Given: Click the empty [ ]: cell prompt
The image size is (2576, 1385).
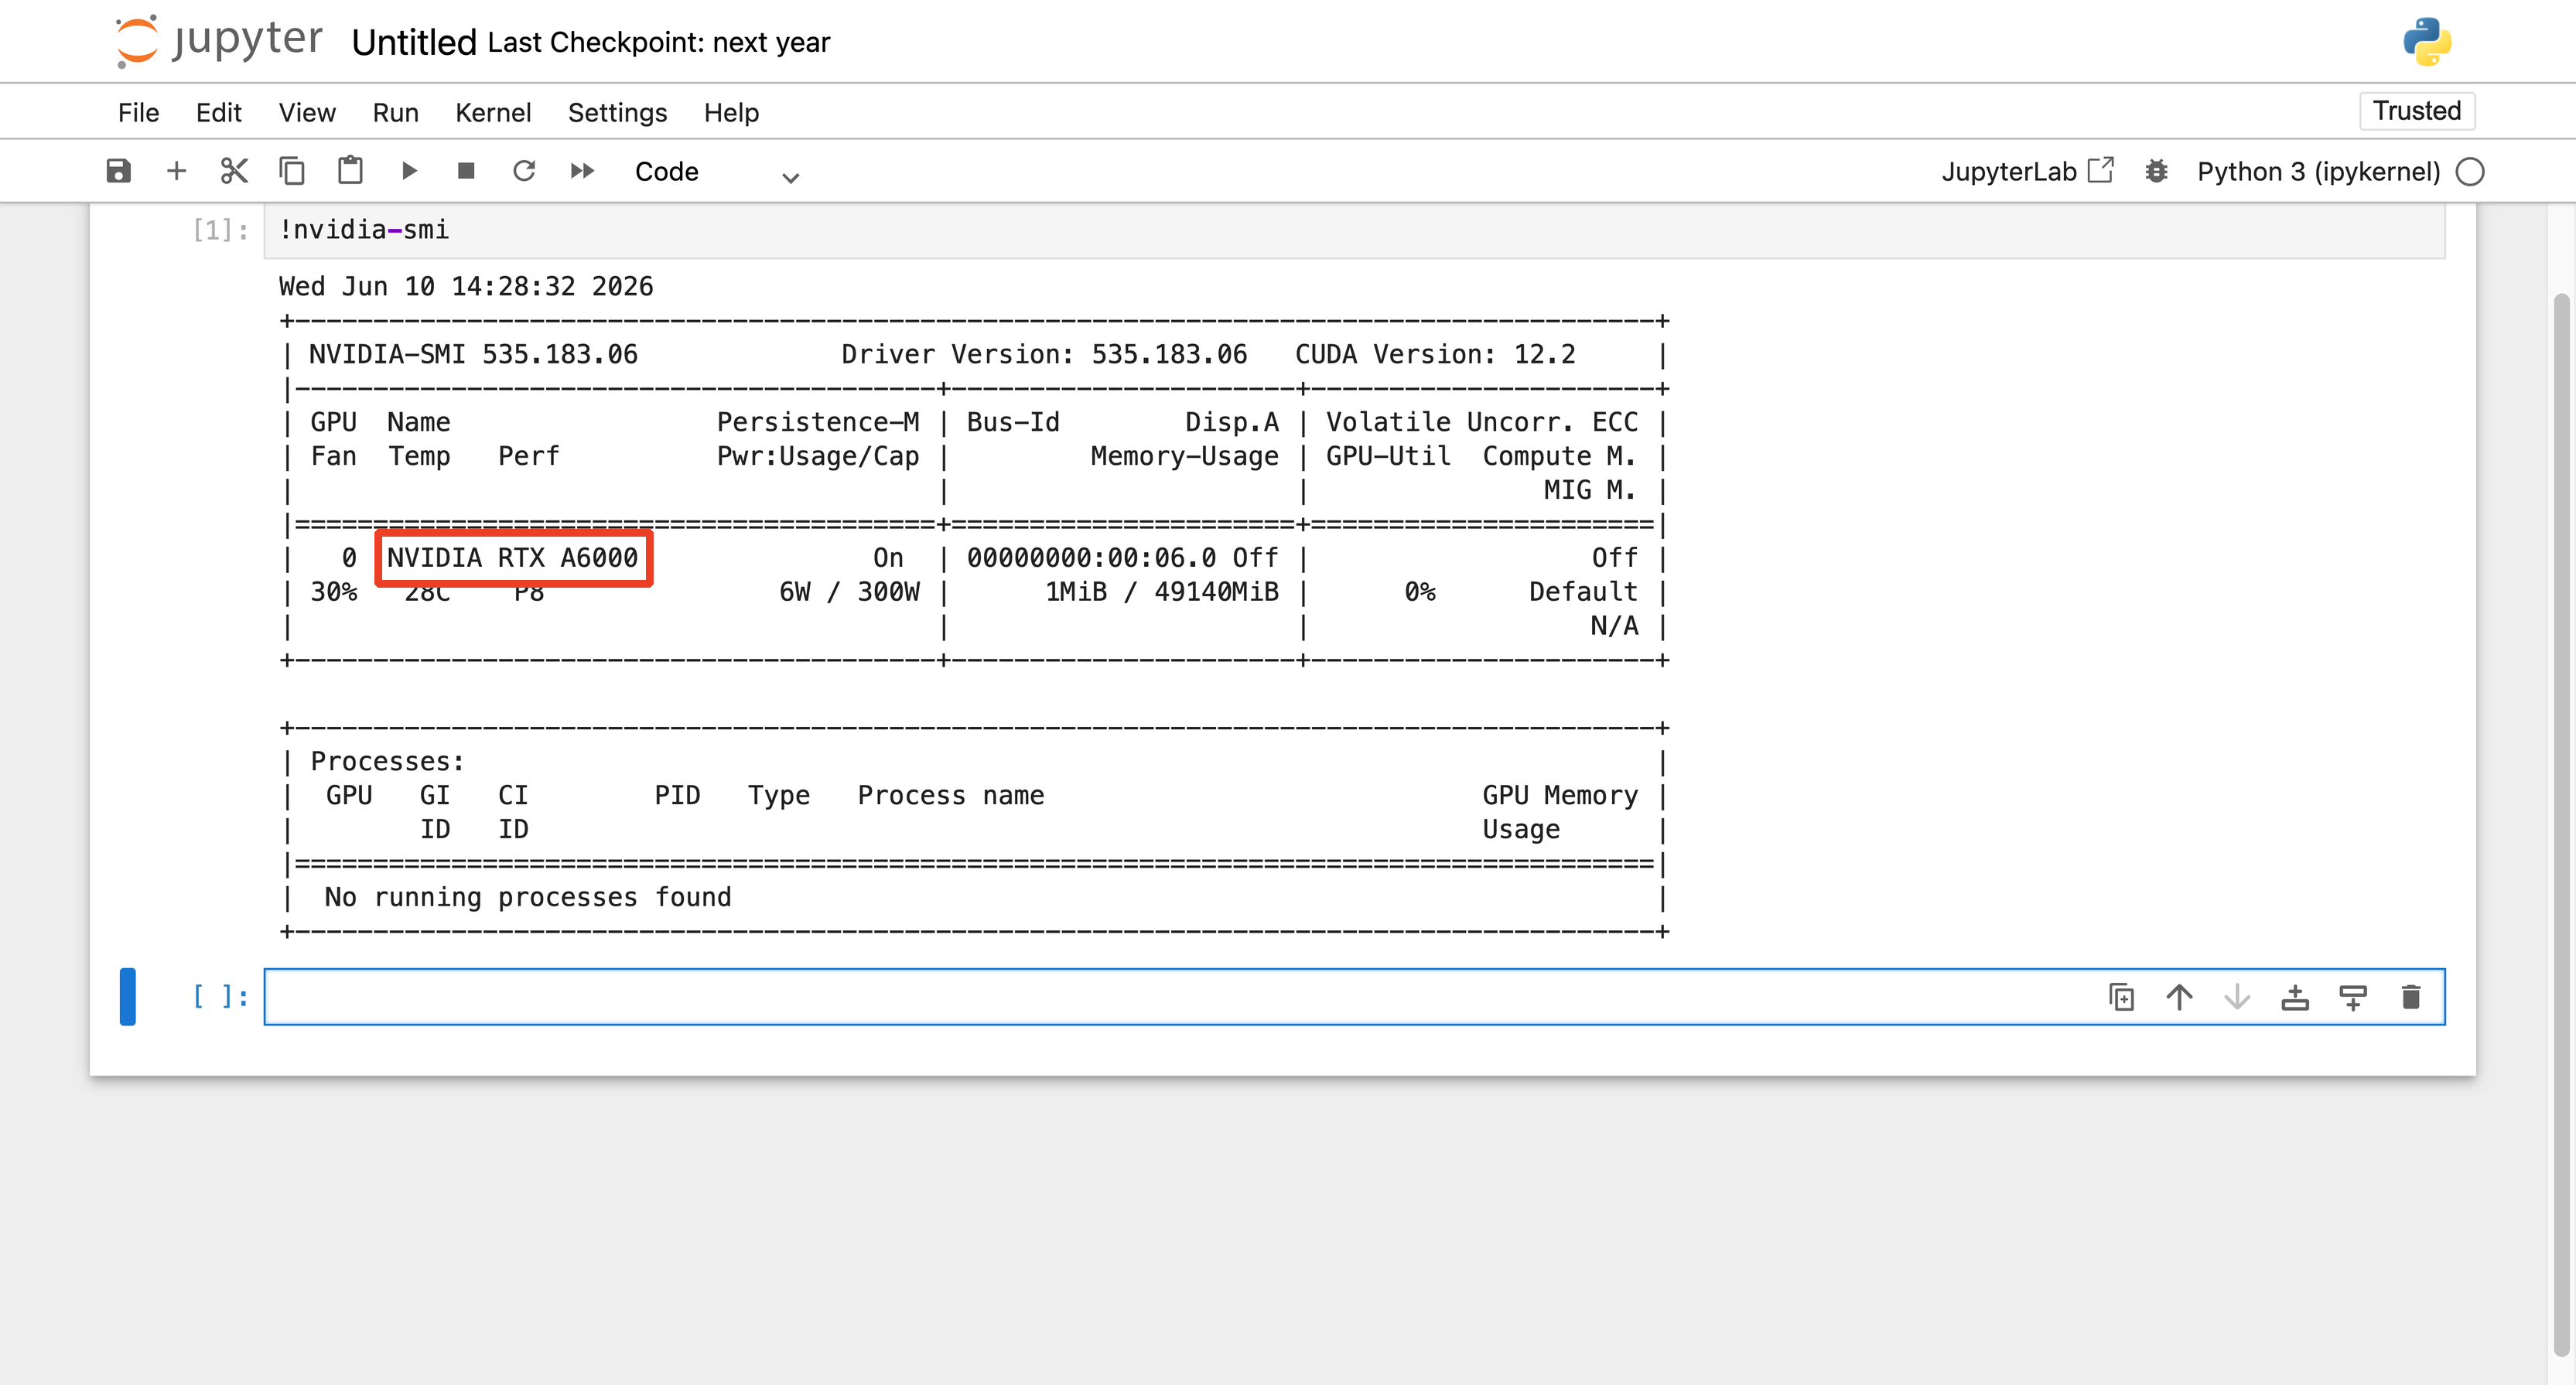Looking at the screenshot, I should coord(220,996).
